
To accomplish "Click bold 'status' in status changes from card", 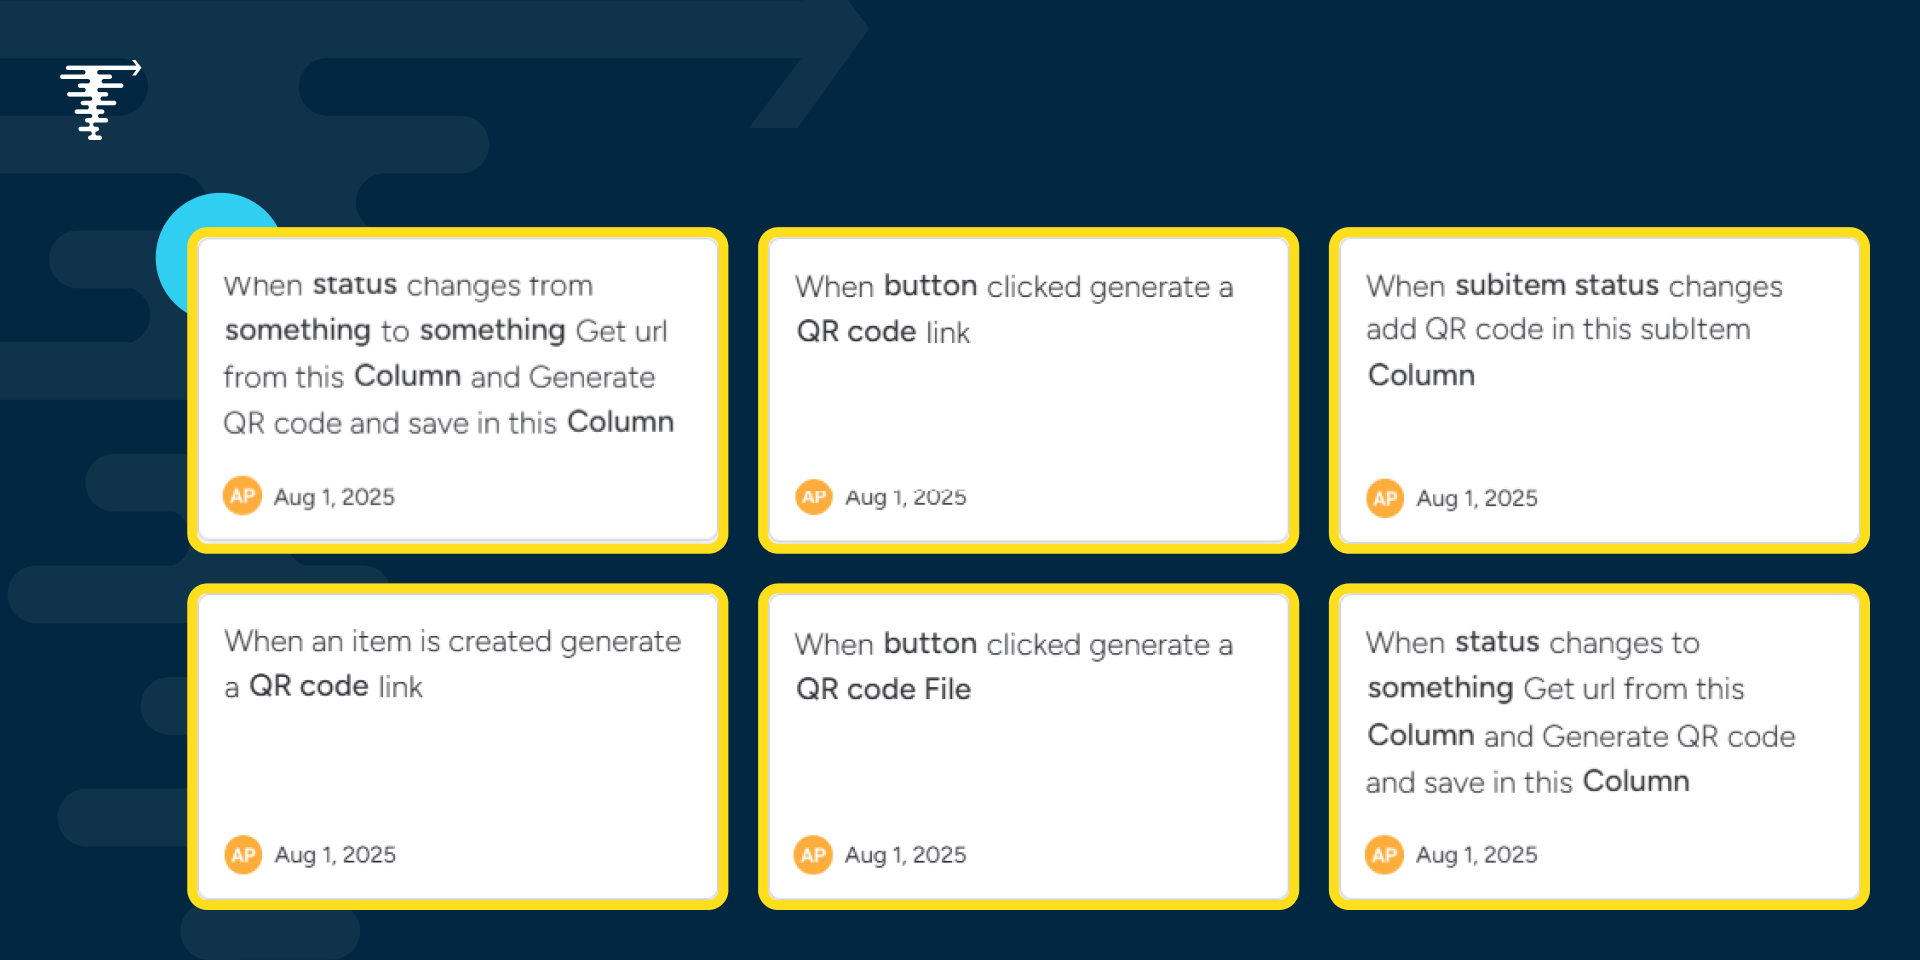I will point(355,285).
